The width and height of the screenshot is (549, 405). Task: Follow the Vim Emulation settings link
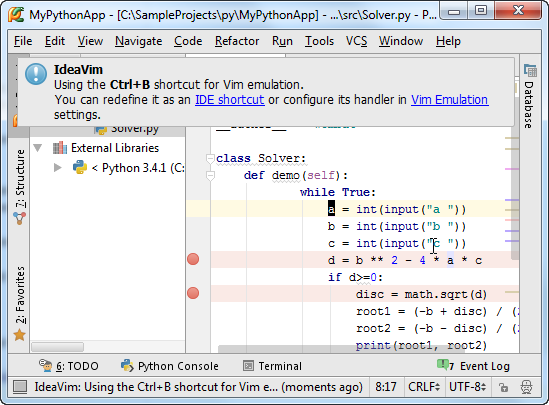450,100
